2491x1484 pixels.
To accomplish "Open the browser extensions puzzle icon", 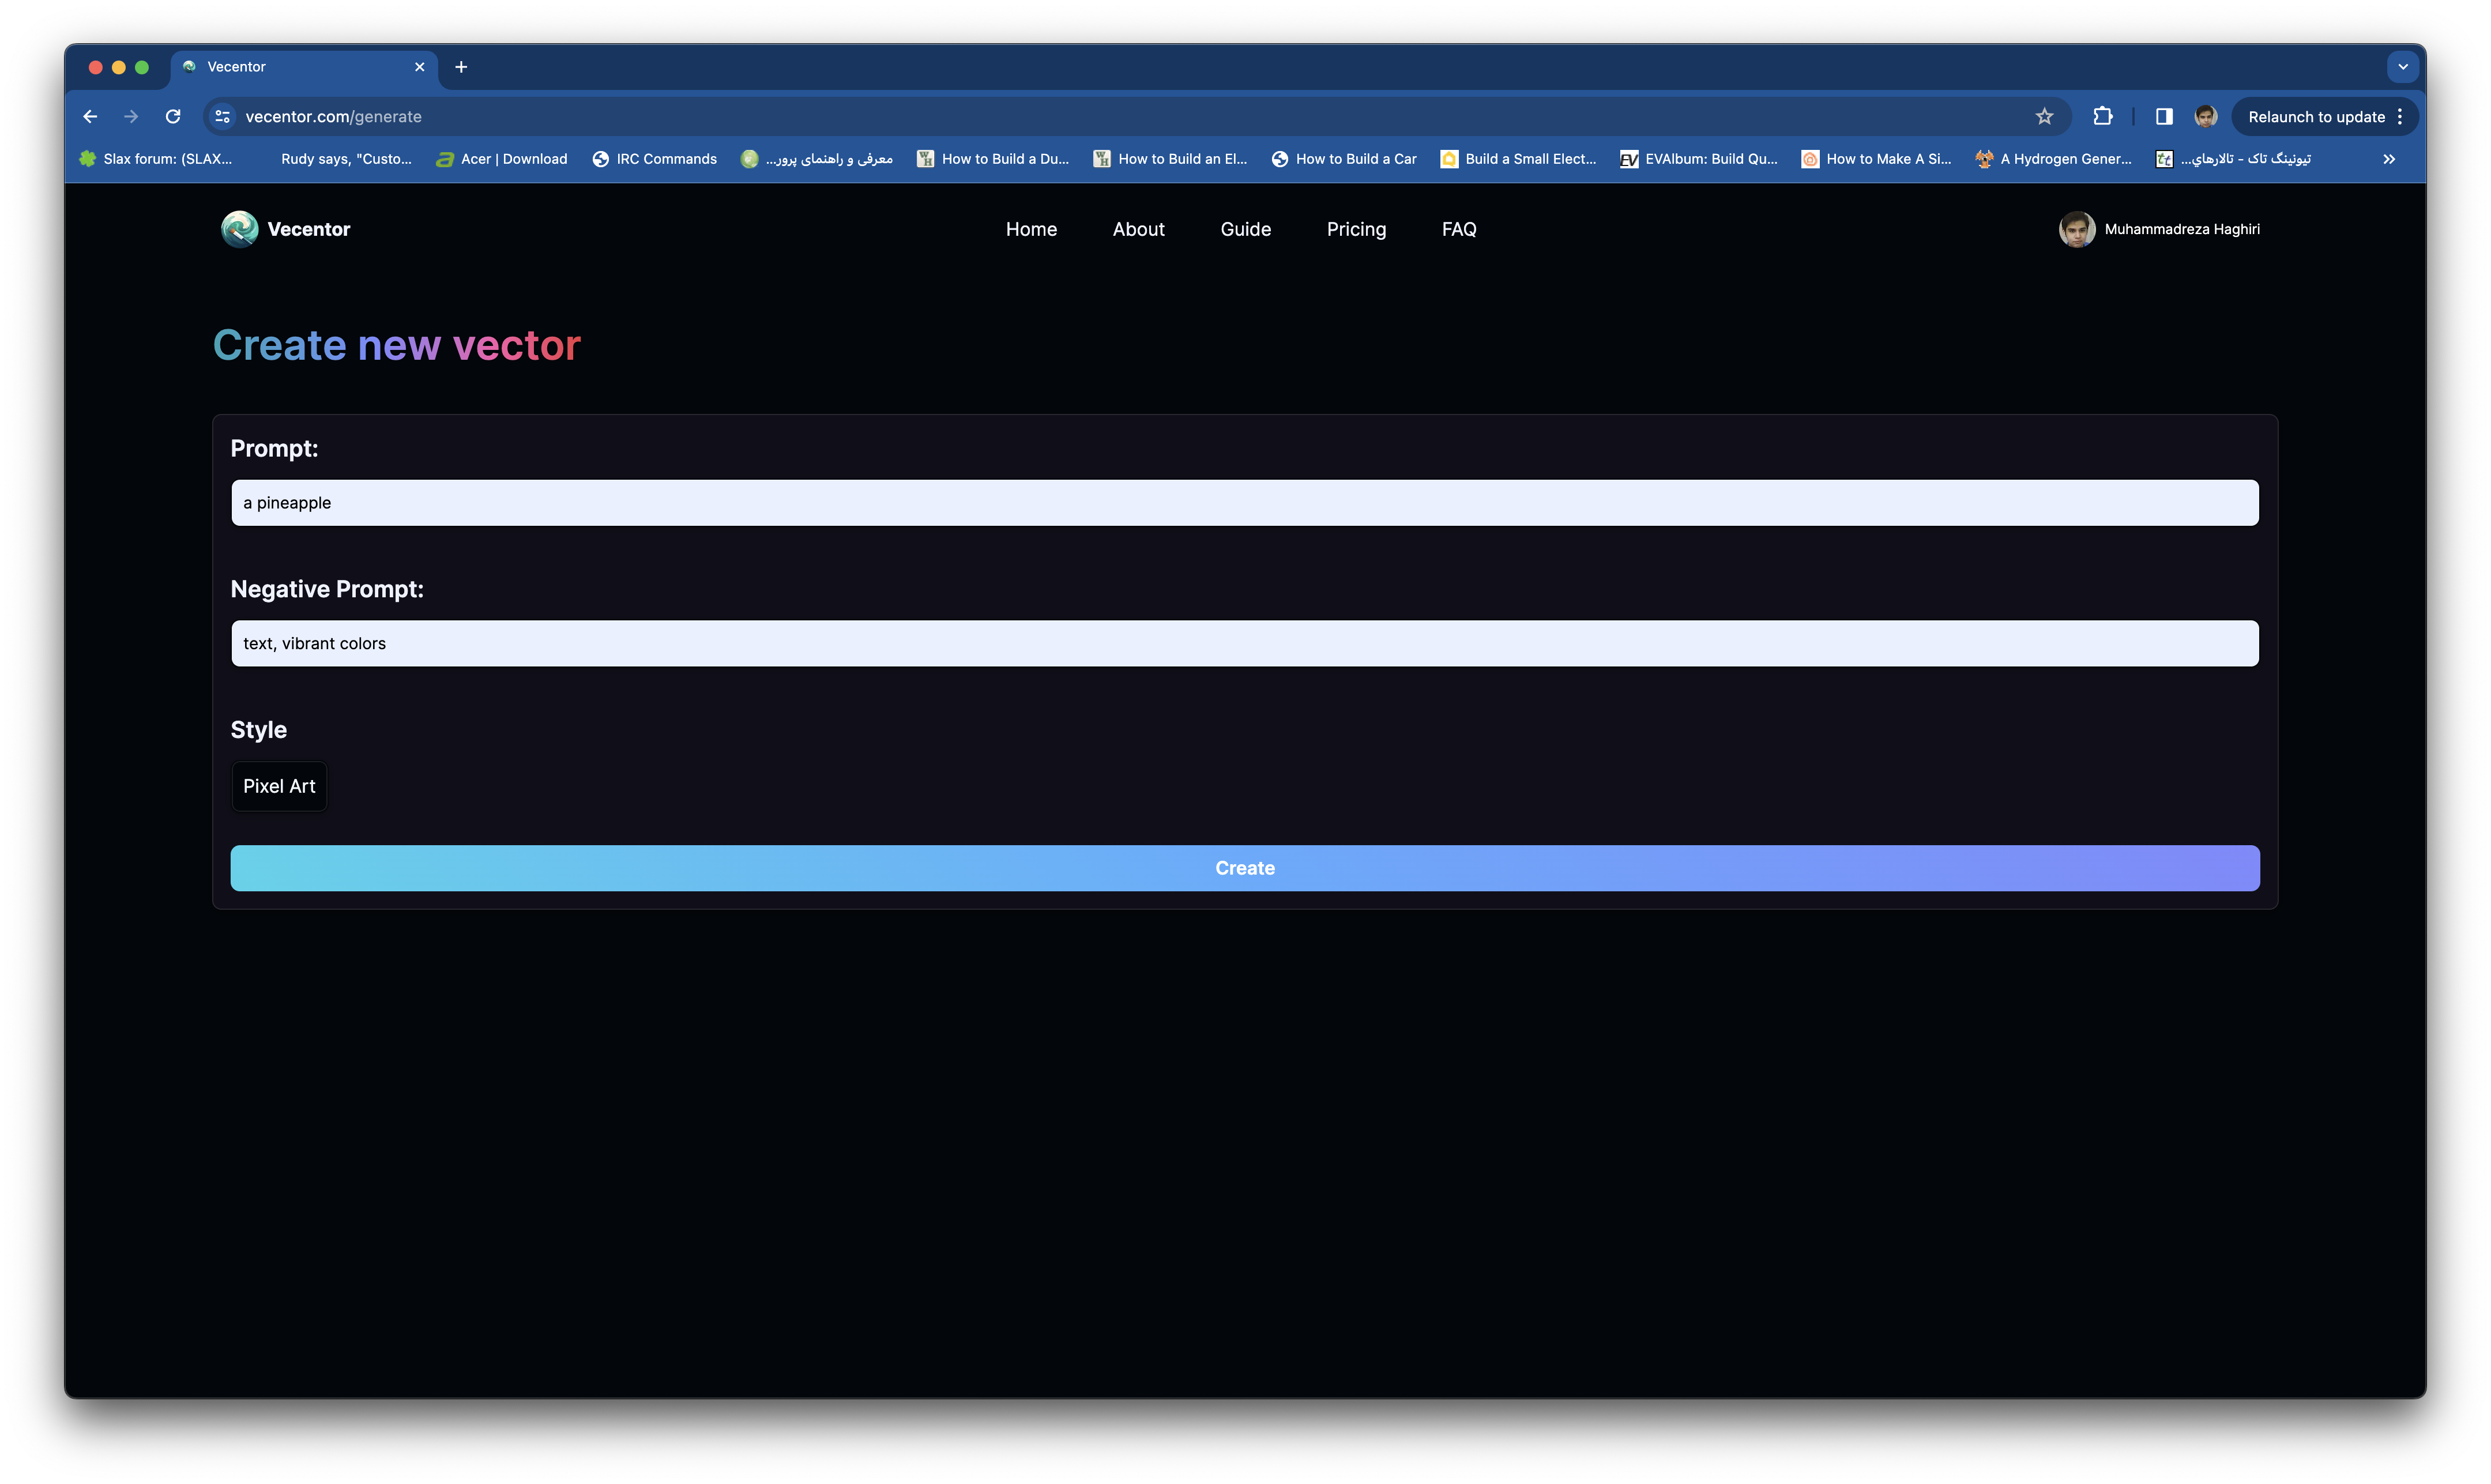I will pyautogui.click(x=2103, y=117).
